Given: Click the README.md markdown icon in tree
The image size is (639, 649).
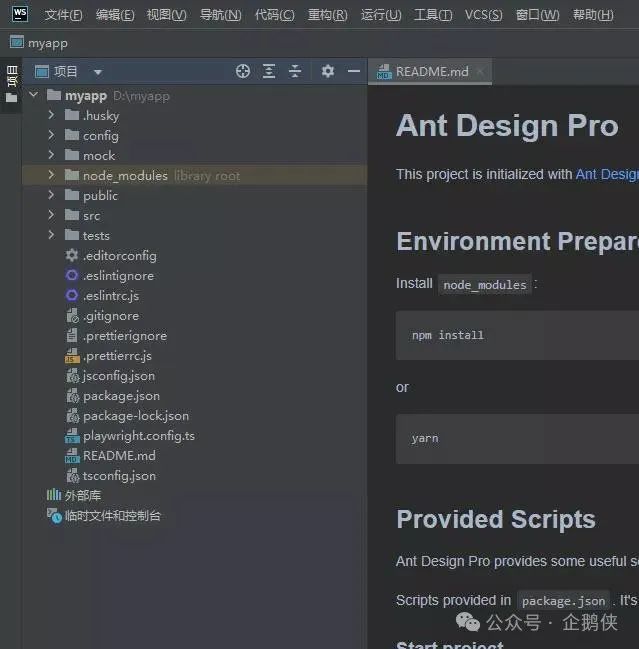Looking at the screenshot, I should pyautogui.click(x=72, y=455).
